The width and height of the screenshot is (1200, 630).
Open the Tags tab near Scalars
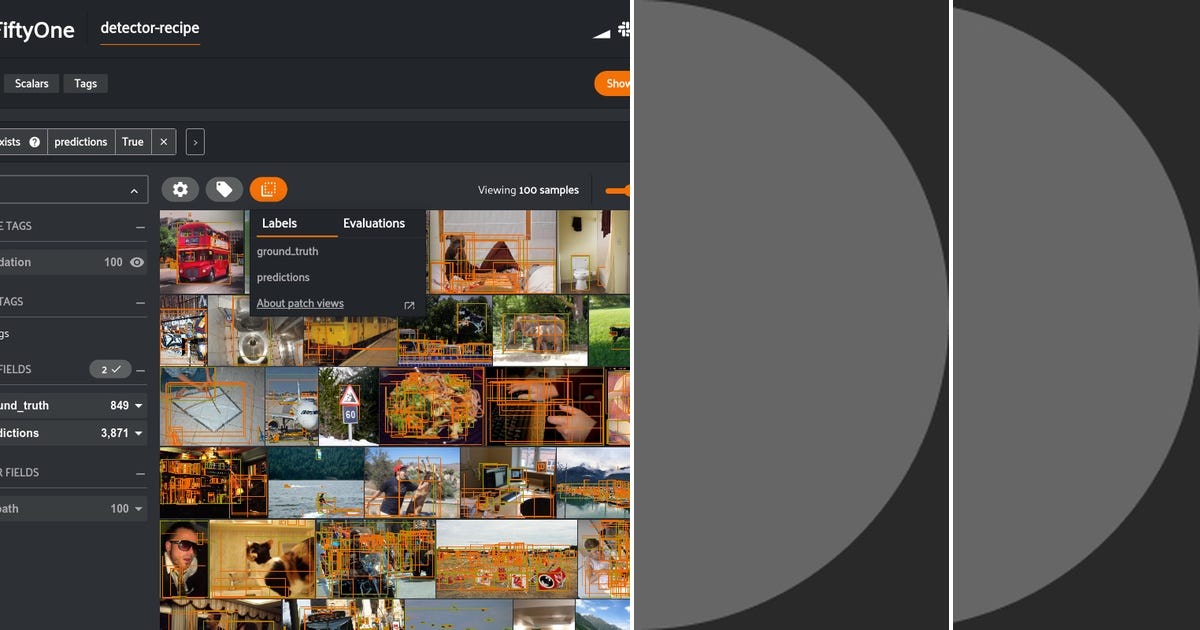[85, 83]
